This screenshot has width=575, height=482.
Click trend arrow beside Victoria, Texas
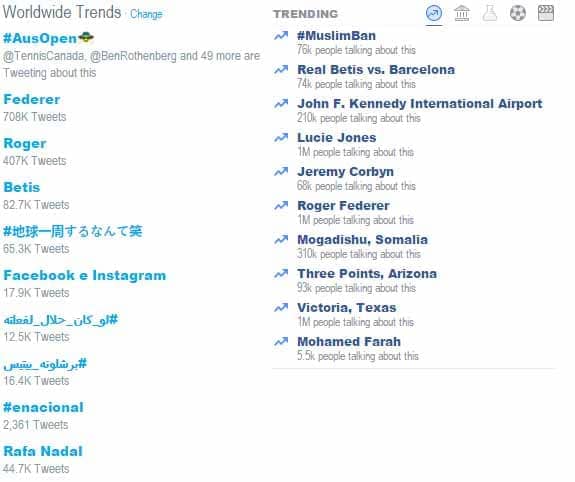(x=281, y=307)
